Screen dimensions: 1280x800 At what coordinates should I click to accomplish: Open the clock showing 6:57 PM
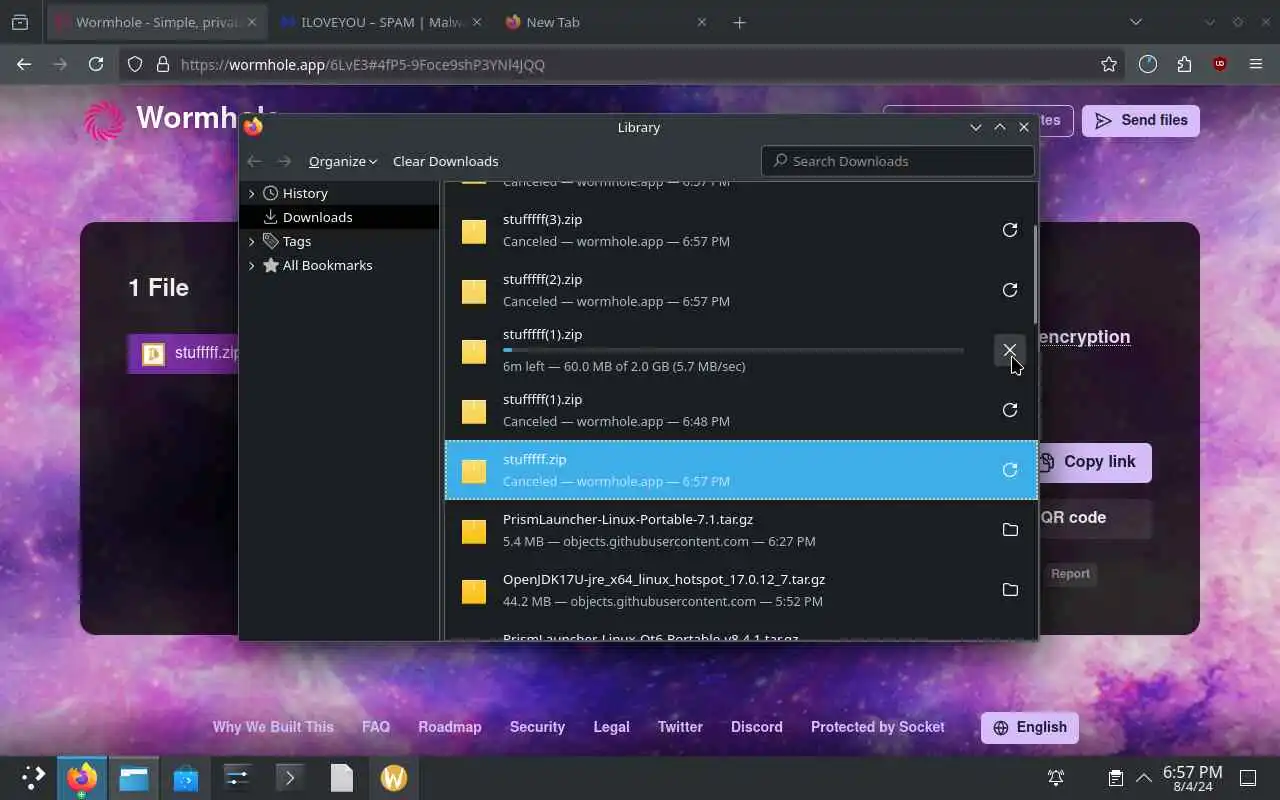tap(1192, 778)
